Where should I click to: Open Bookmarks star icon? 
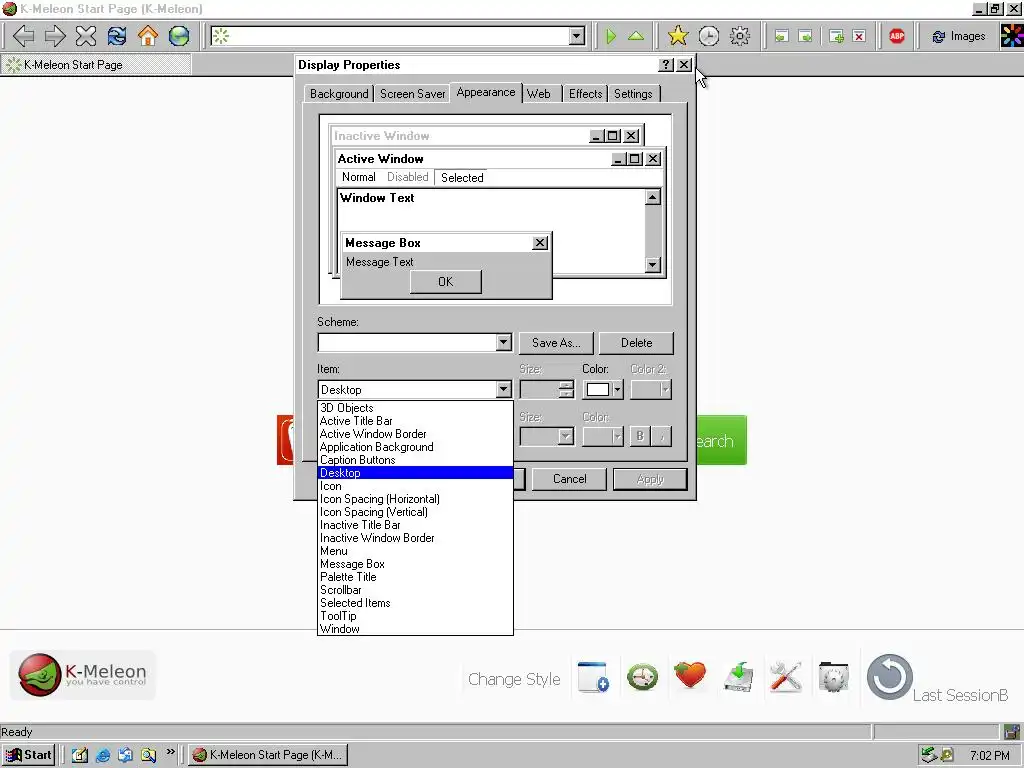(x=678, y=36)
